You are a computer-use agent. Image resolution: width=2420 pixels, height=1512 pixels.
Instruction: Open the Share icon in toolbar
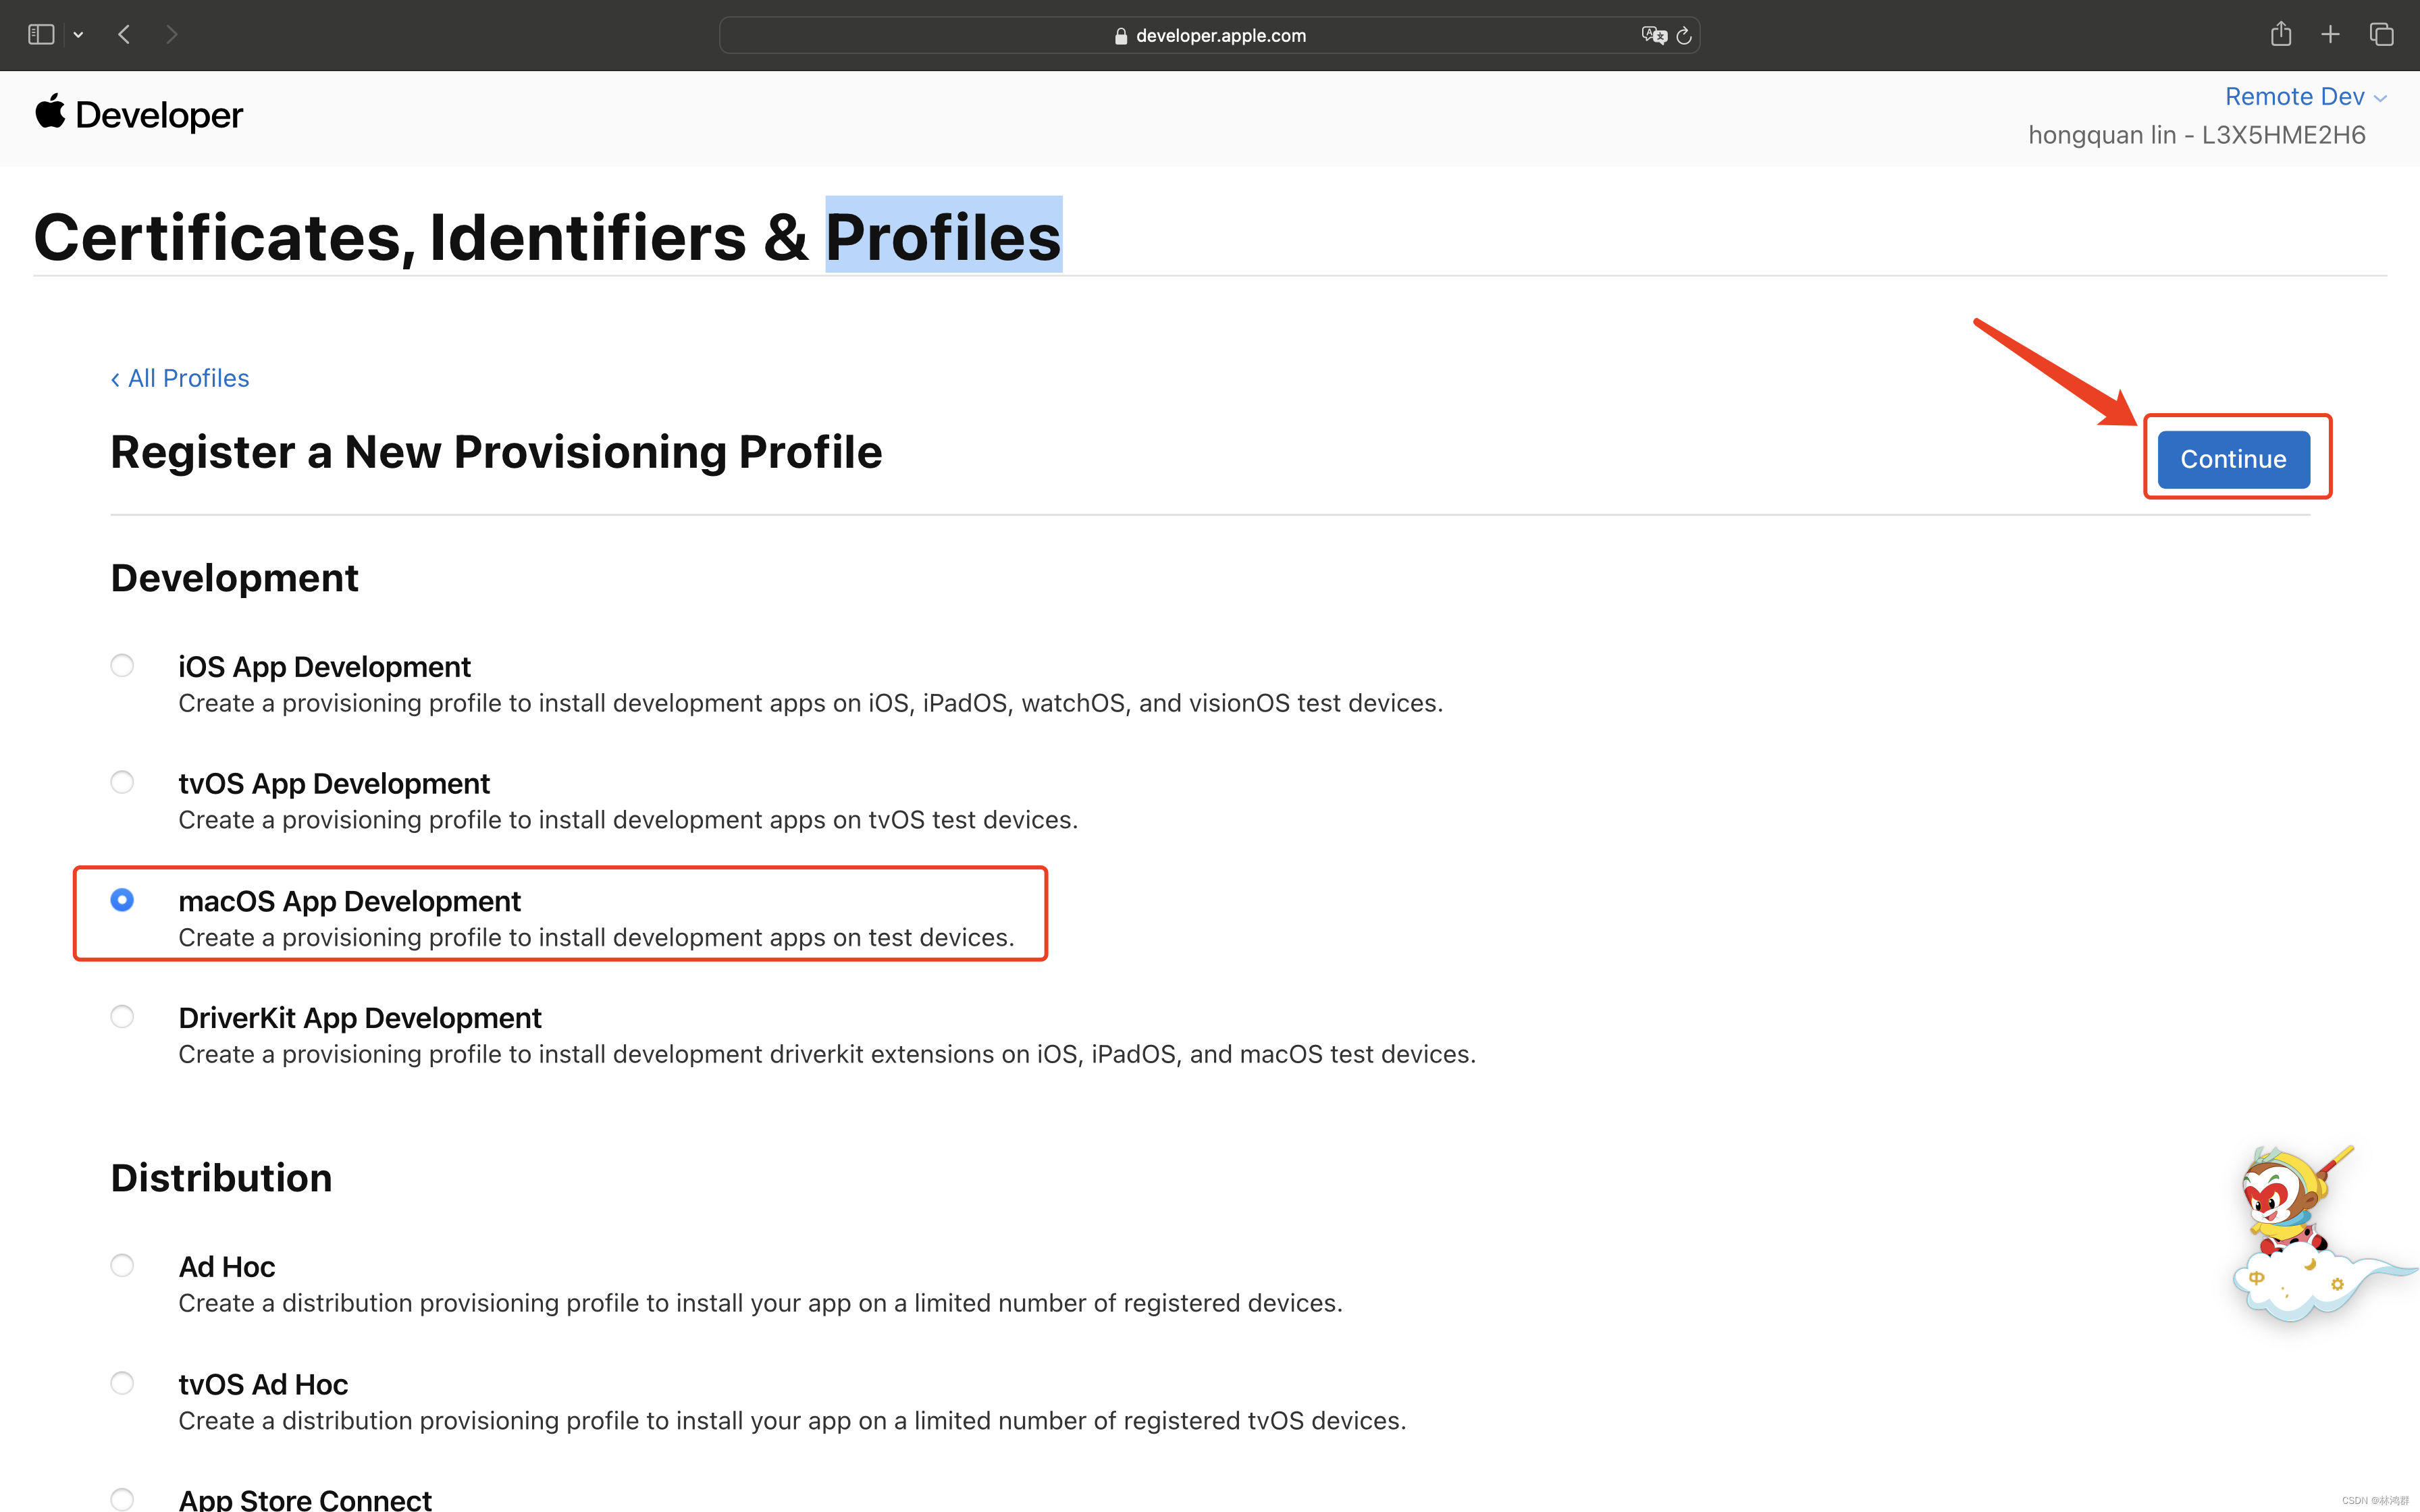coord(2281,34)
